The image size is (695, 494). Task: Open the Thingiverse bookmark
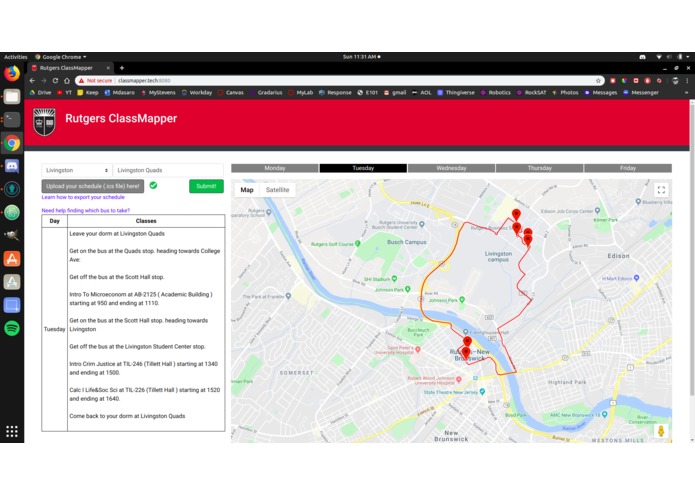point(456,93)
